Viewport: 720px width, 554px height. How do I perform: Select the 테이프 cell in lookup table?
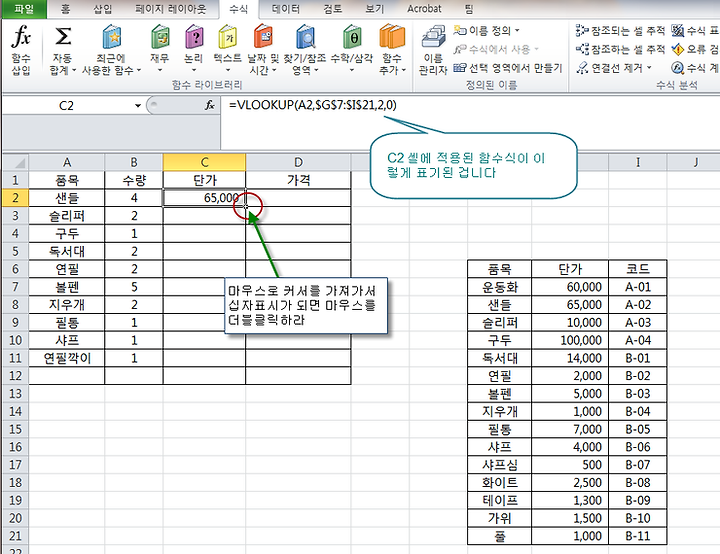coord(500,500)
